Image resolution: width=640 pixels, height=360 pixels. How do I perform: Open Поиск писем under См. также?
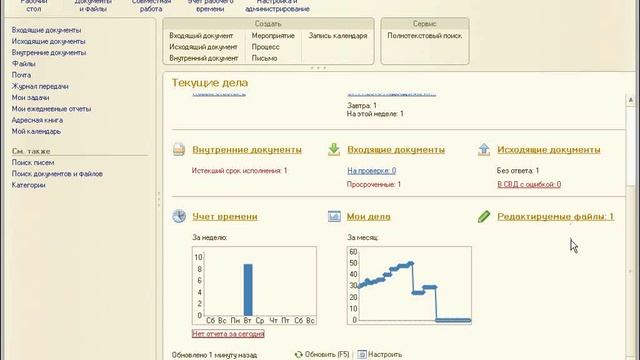(x=33, y=162)
